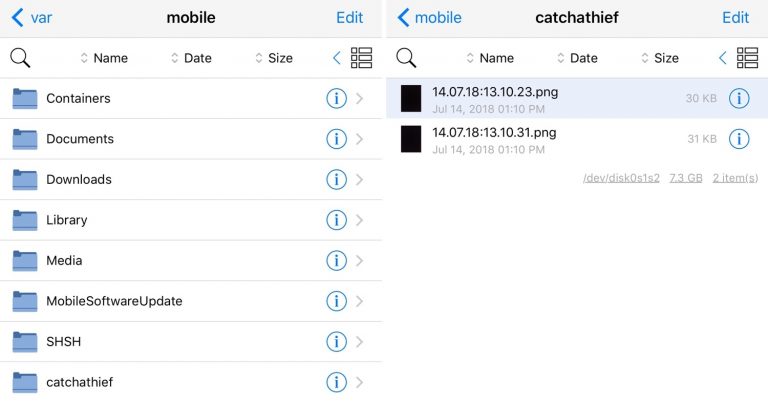The height and width of the screenshot is (402, 768).
Task: Tap Edit in the mobile pane
Action: (349, 18)
